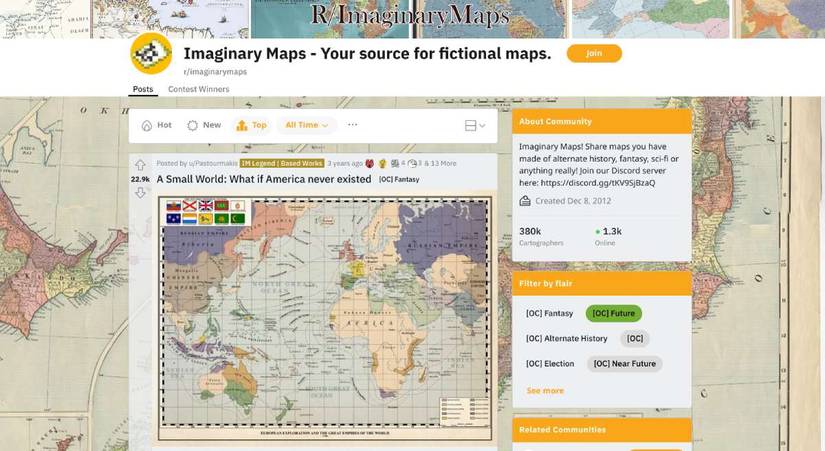Viewport: 825px width, 451px height.
Task: Switch to the Posts tab
Action: pyautogui.click(x=143, y=89)
